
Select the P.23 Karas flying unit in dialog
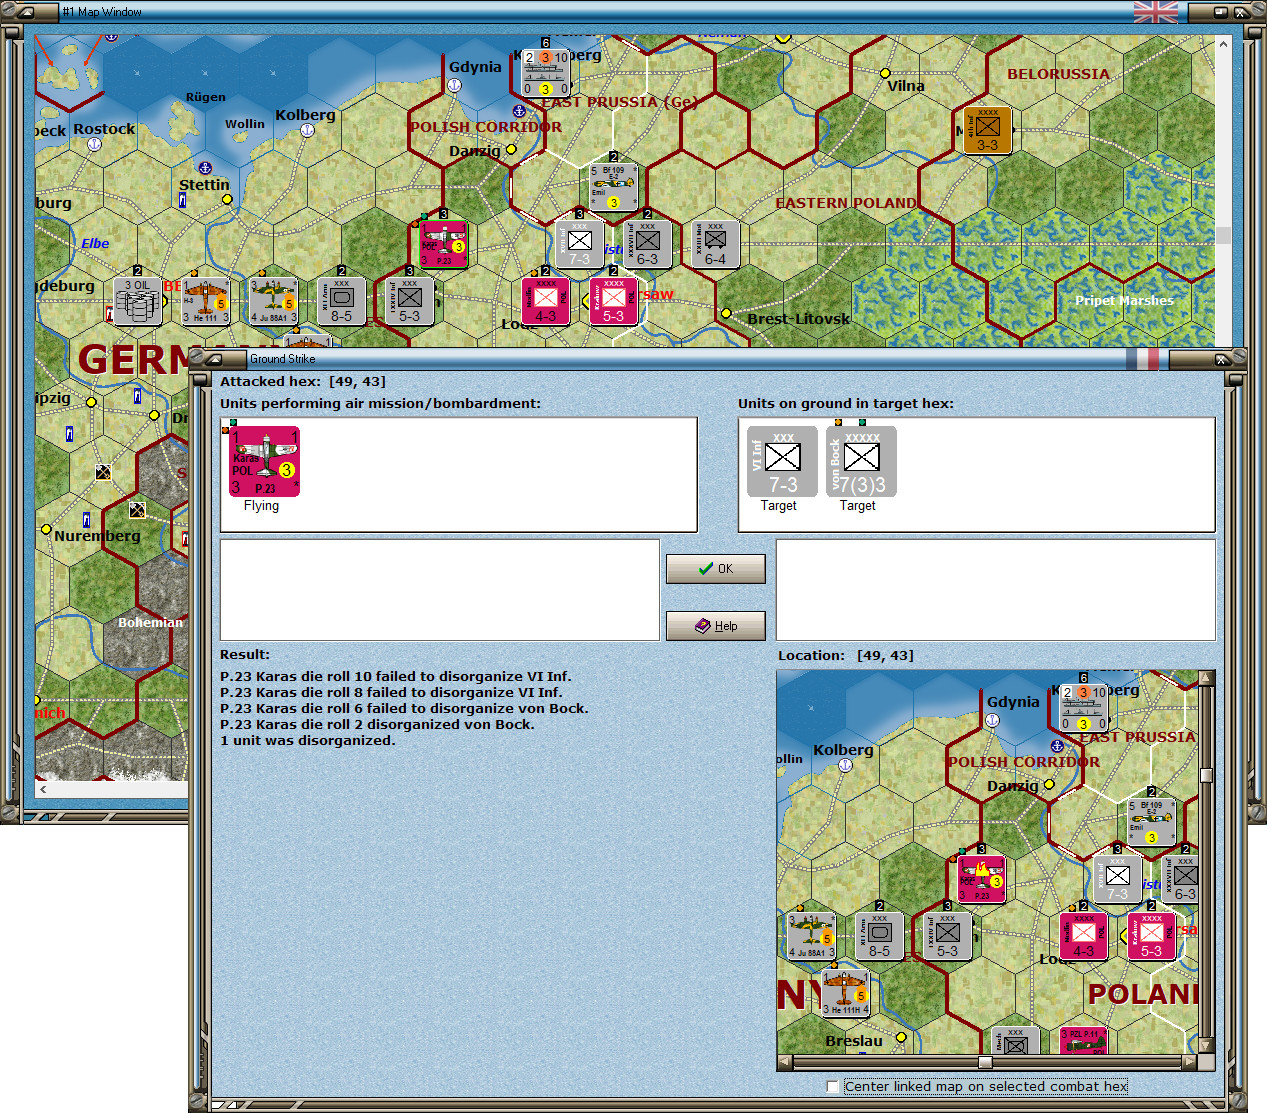[x=265, y=462]
